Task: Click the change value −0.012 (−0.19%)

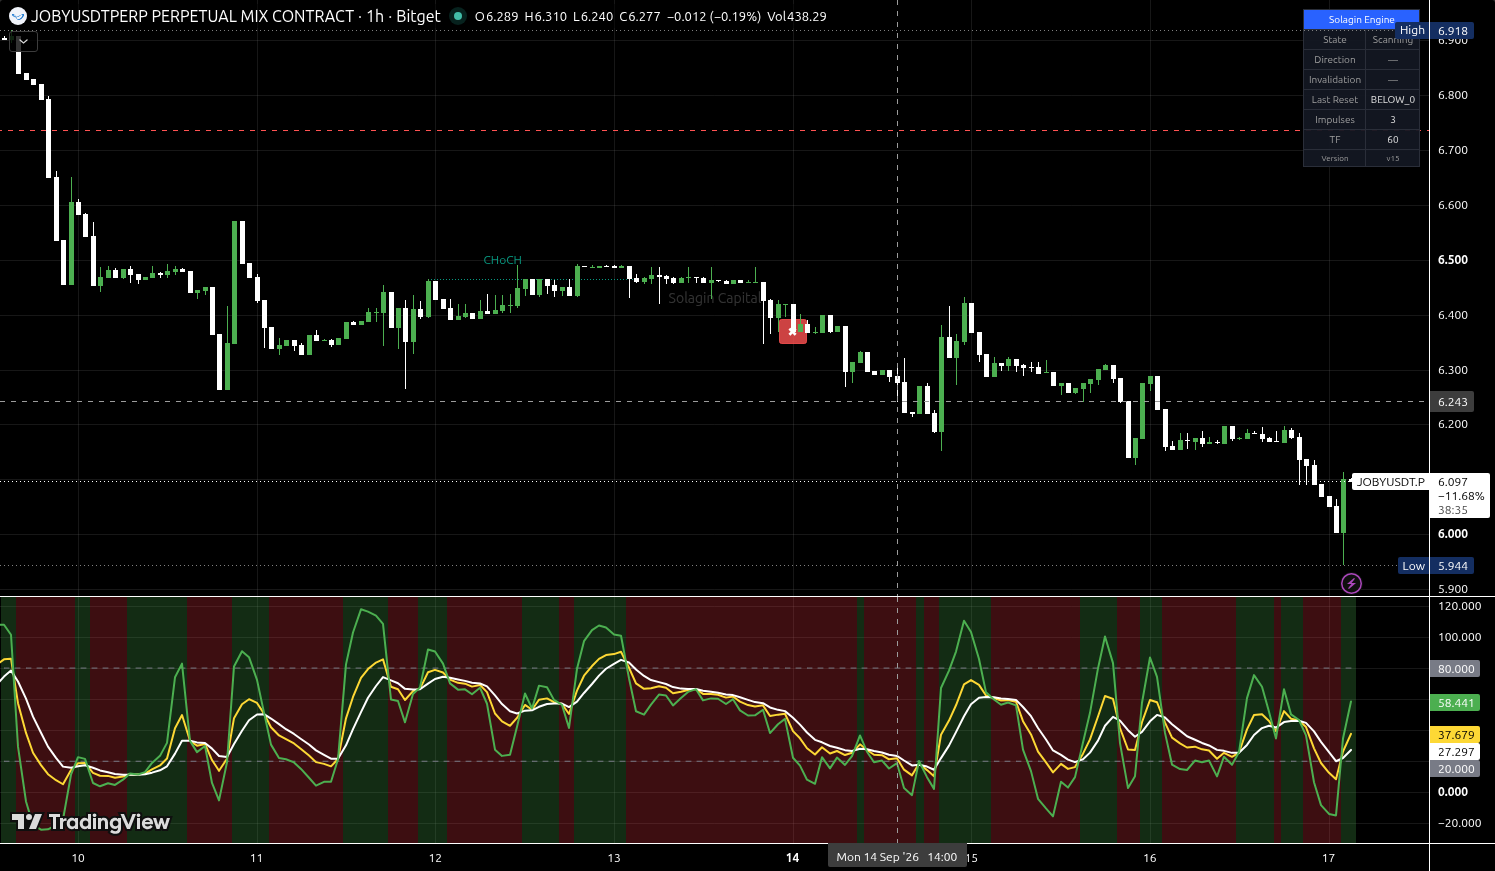Action: pos(714,17)
